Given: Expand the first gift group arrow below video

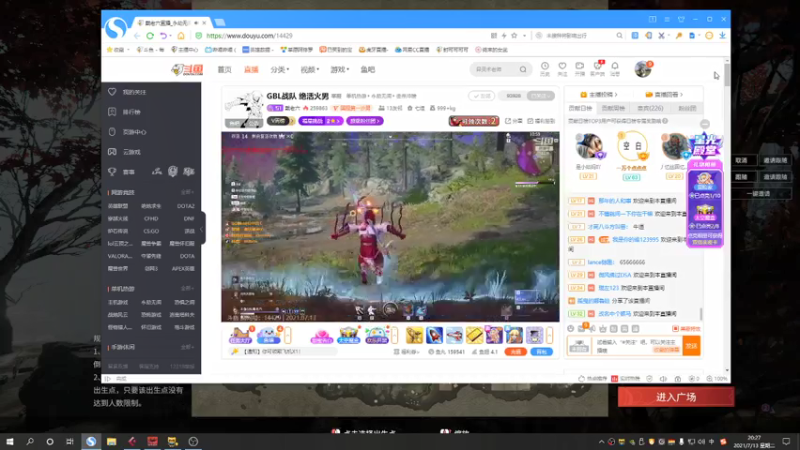Looking at the screenshot, I should click(288, 335).
